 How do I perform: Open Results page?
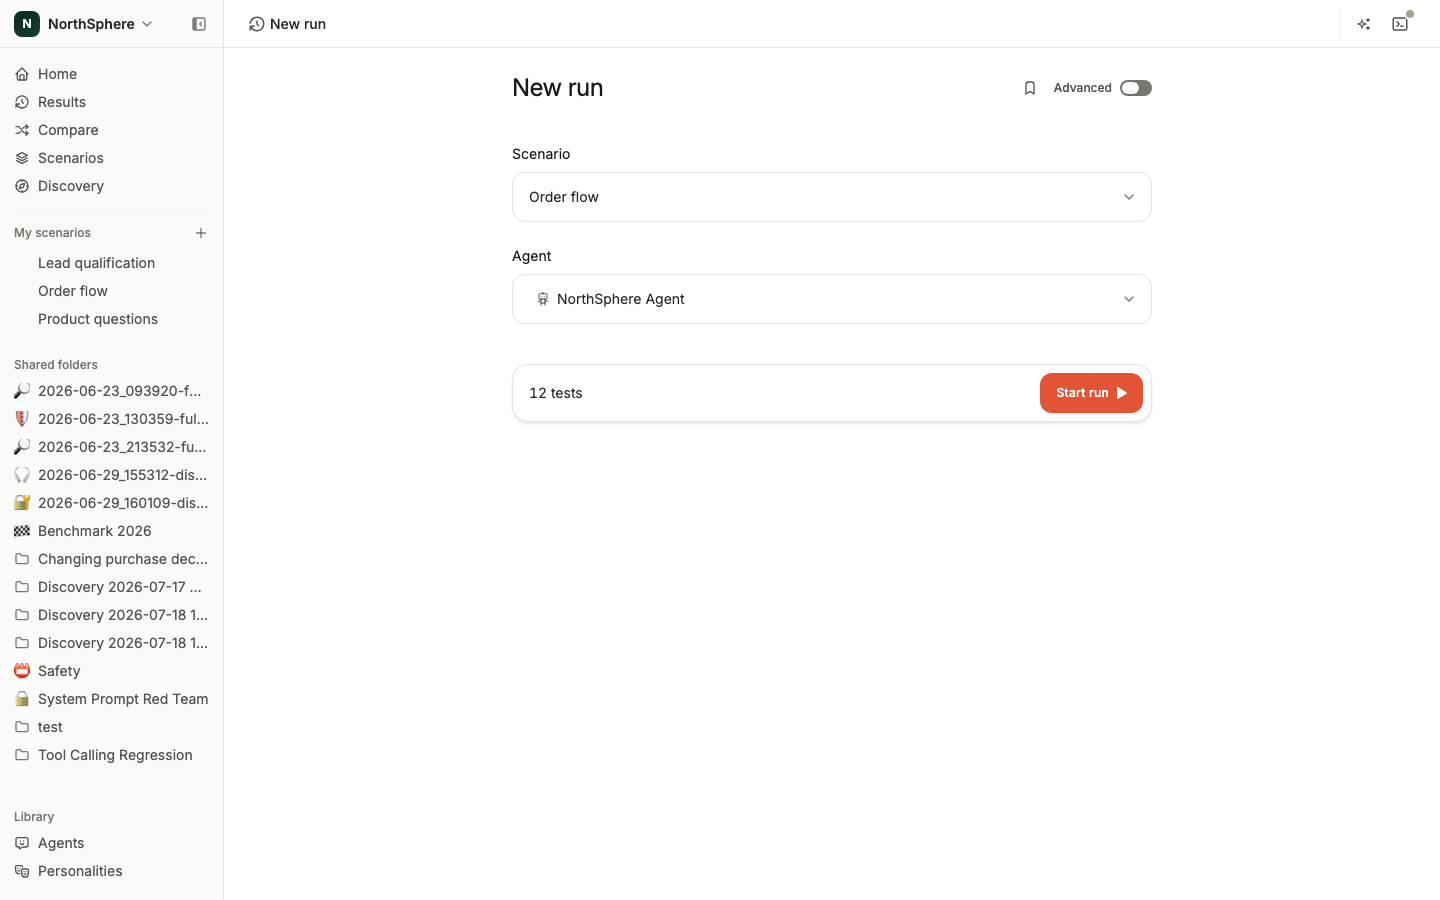[x=111, y=102]
